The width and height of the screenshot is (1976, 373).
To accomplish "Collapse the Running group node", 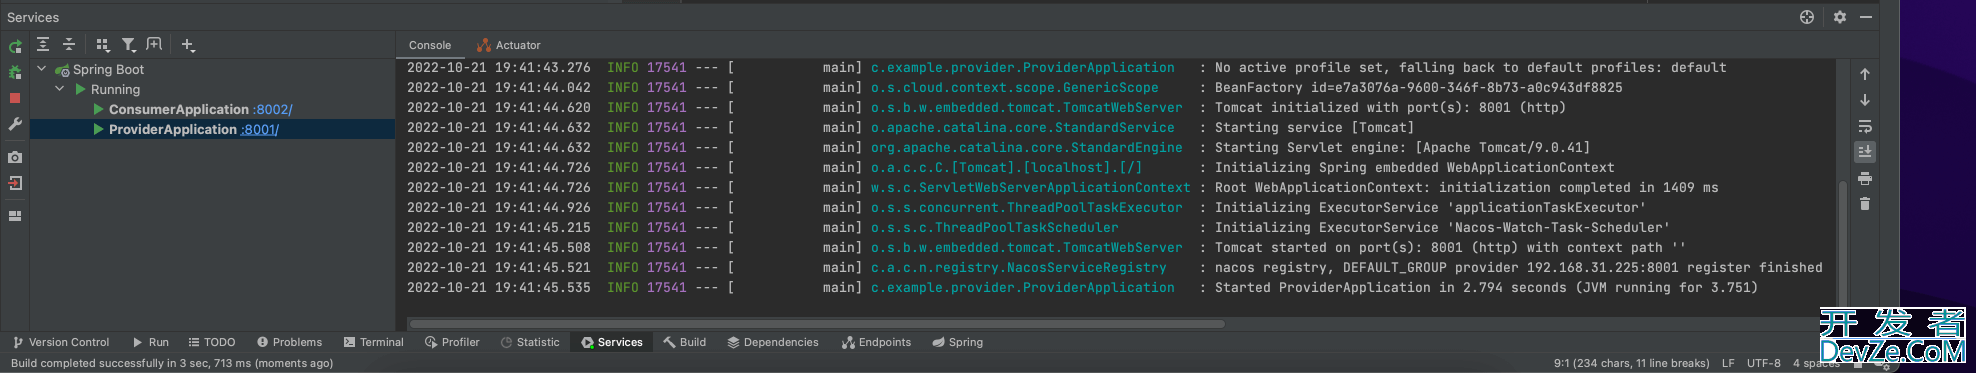I will (60, 89).
